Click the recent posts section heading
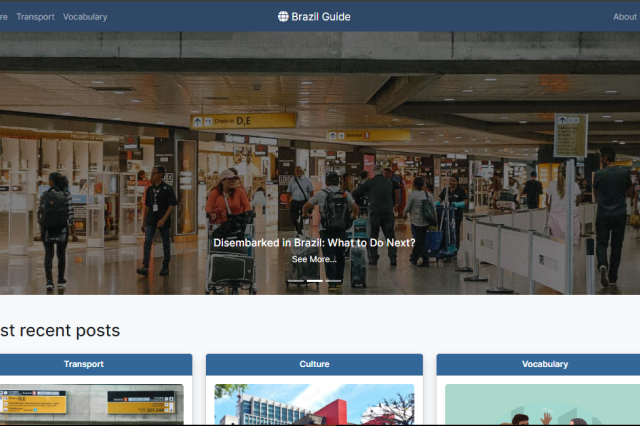 pos(60,330)
